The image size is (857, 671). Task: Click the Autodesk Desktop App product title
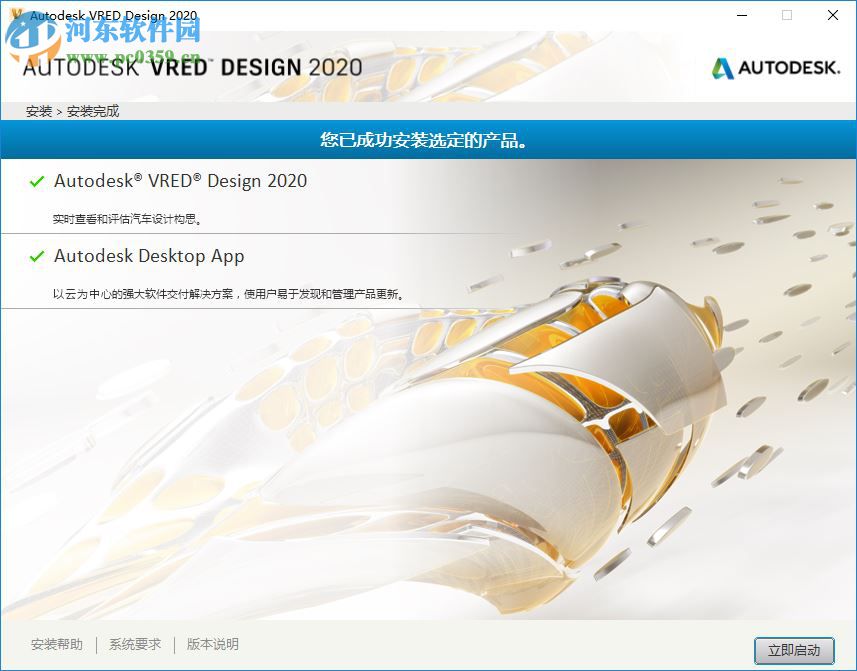[149, 256]
